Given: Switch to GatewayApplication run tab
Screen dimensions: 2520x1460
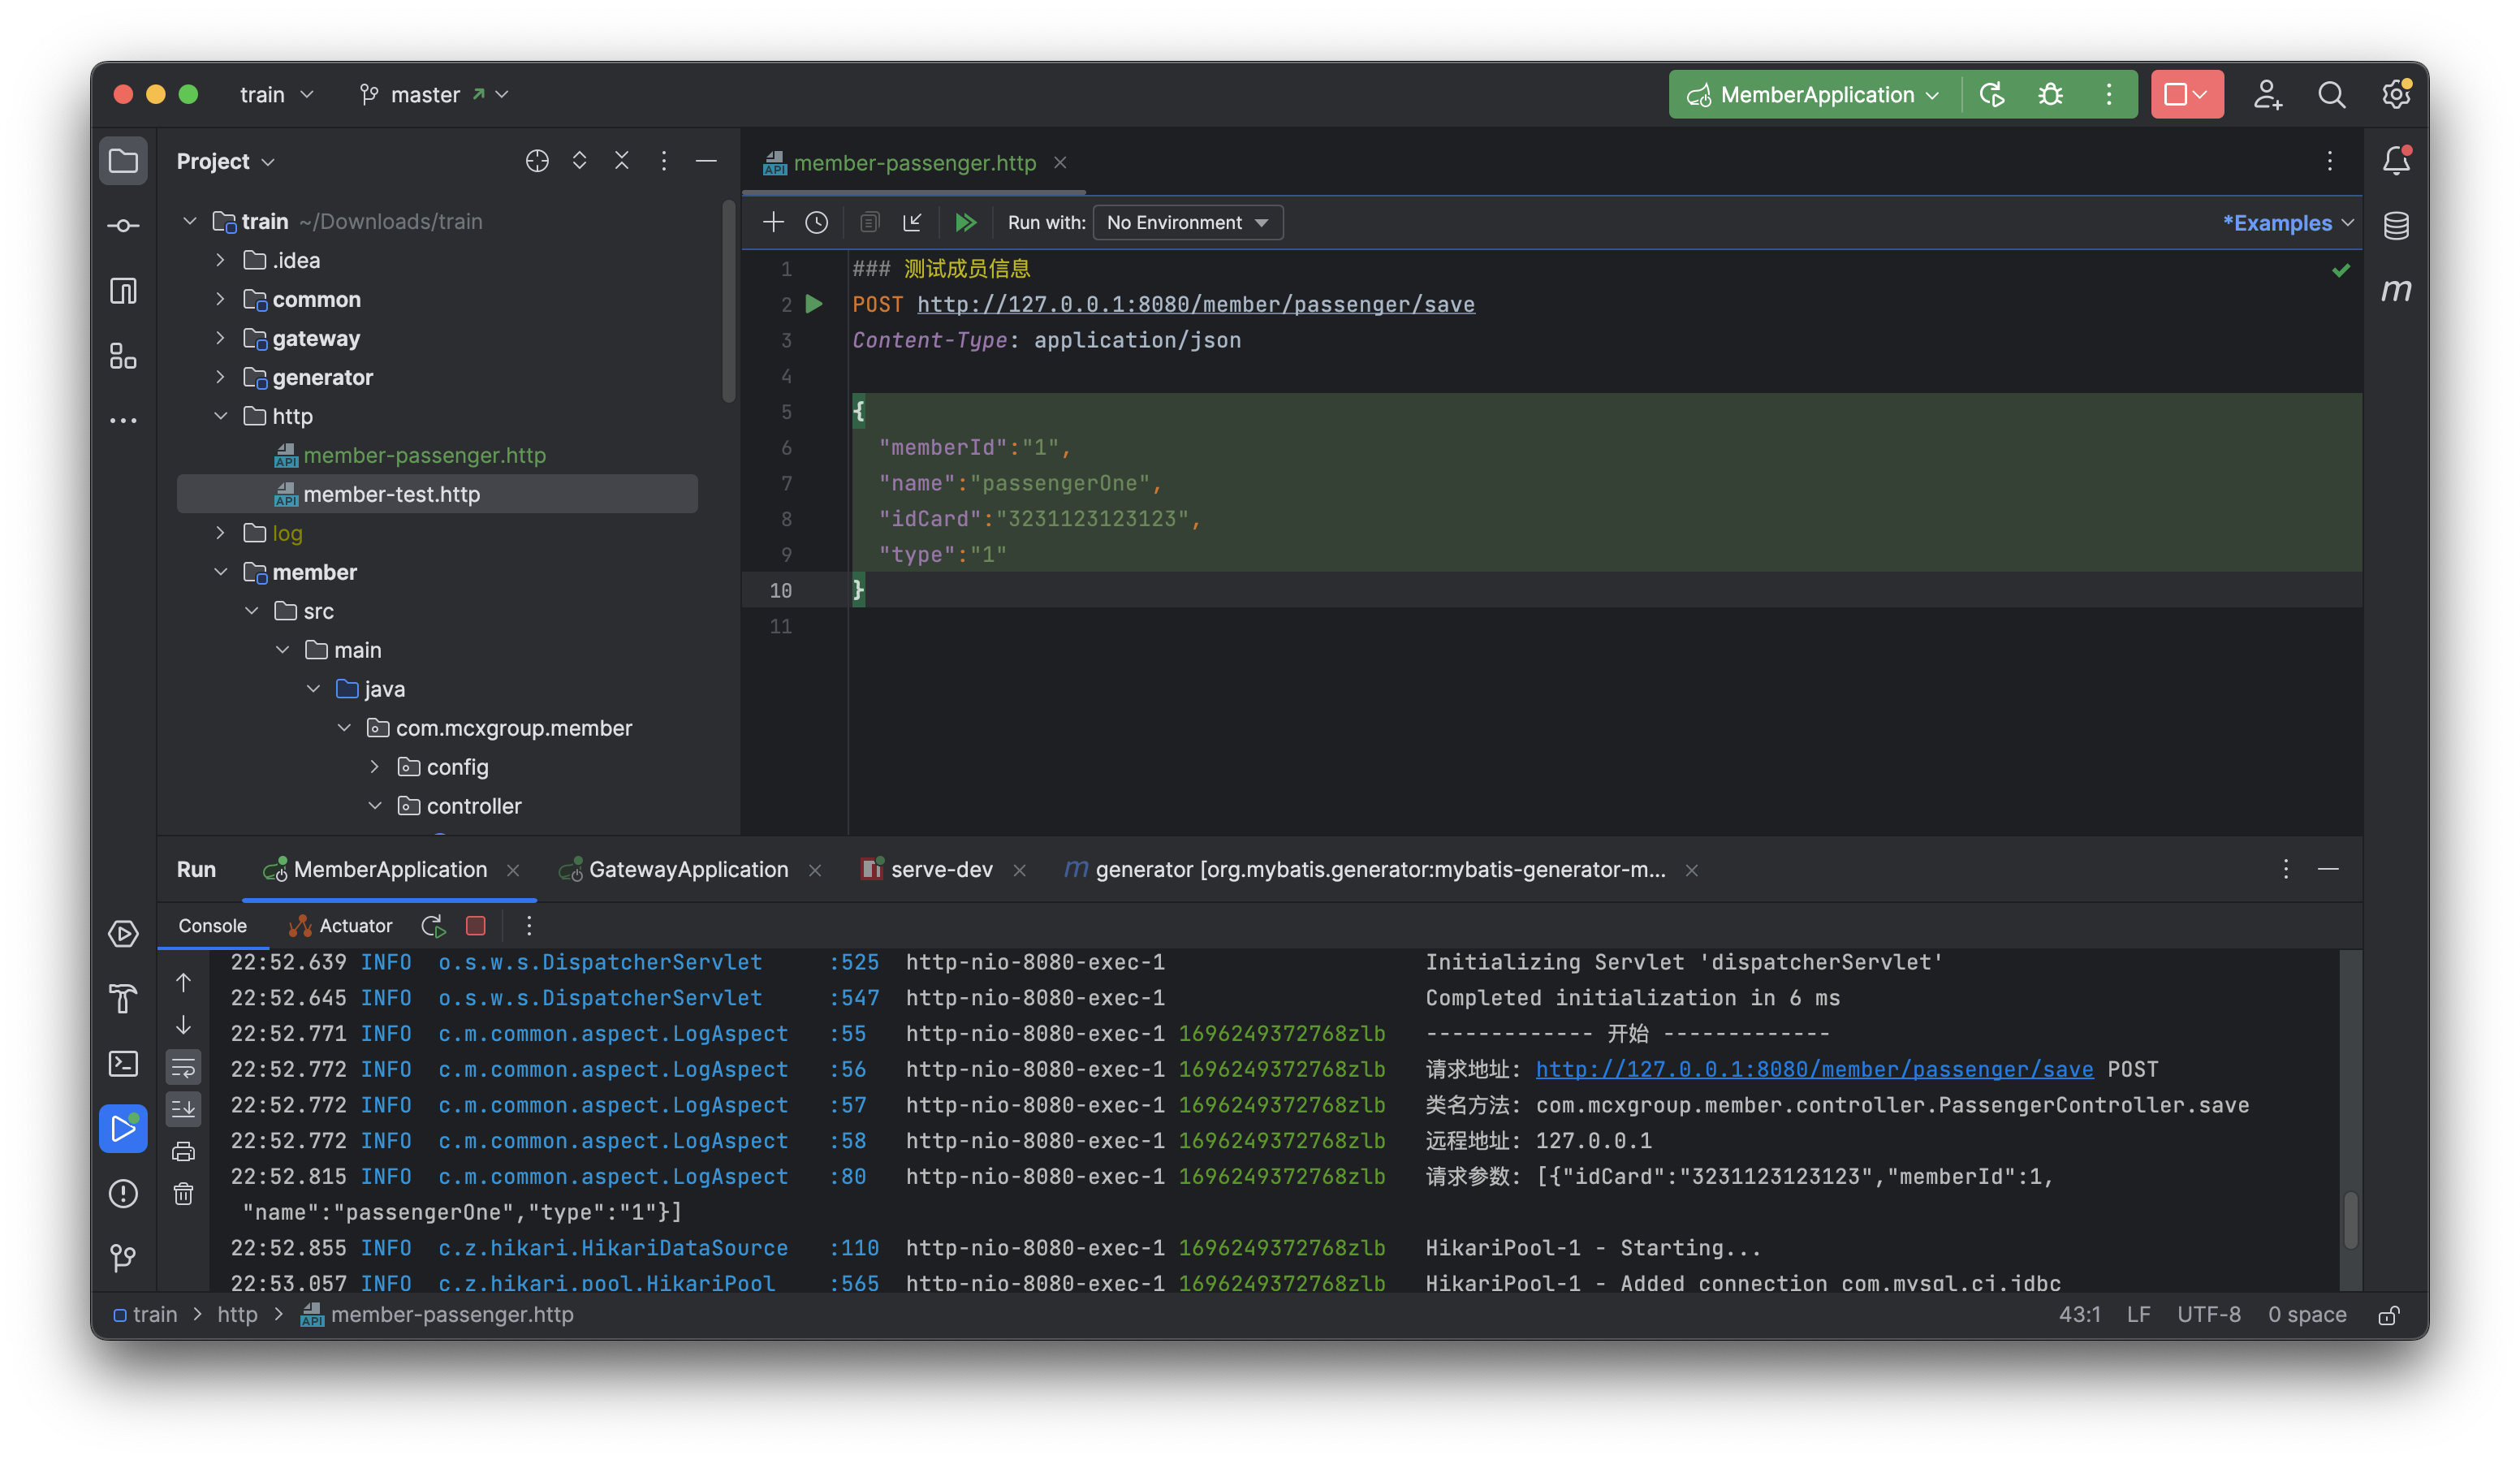Looking at the screenshot, I should point(687,870).
